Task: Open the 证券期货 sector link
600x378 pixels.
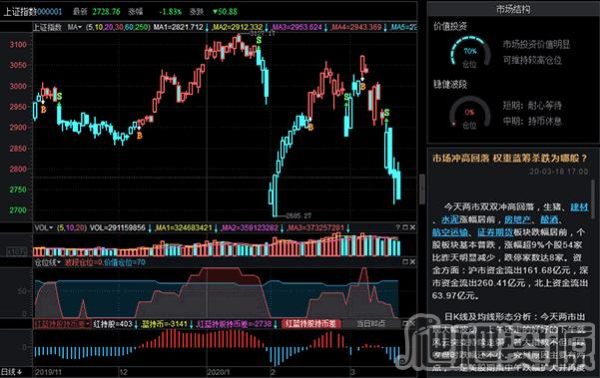Action: (495, 232)
